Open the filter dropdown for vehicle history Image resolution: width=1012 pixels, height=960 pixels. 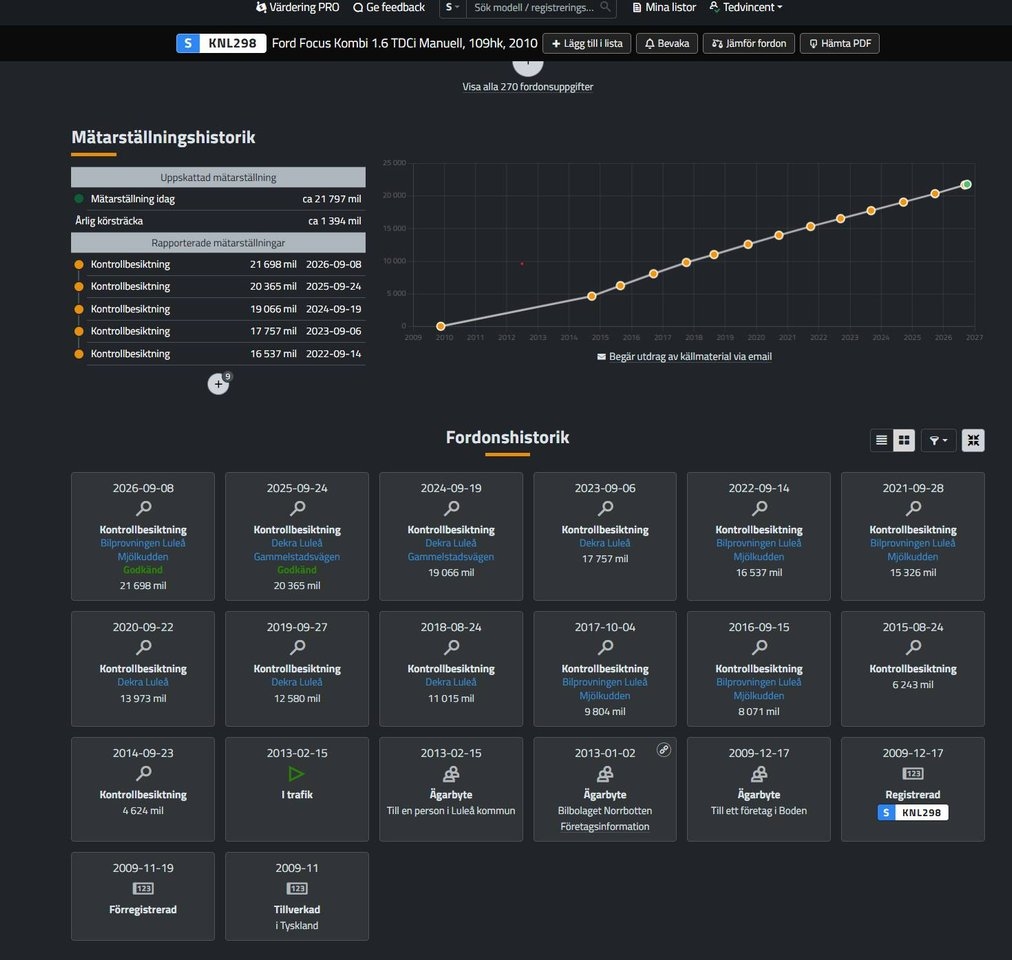[938, 440]
